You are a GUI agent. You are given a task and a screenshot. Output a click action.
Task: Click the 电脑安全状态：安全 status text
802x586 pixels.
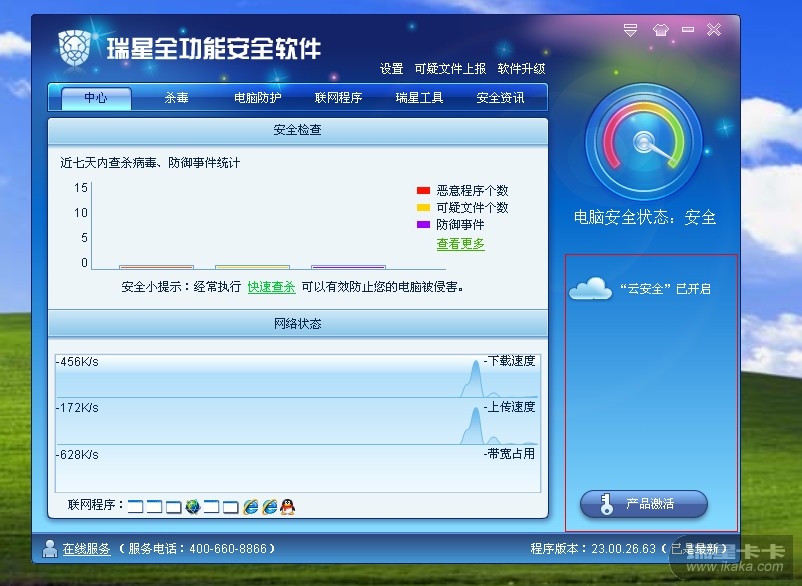click(x=644, y=217)
